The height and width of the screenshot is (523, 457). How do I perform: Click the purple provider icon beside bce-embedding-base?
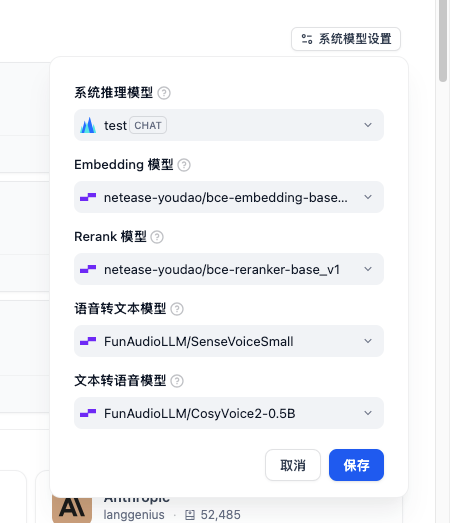coord(88,197)
